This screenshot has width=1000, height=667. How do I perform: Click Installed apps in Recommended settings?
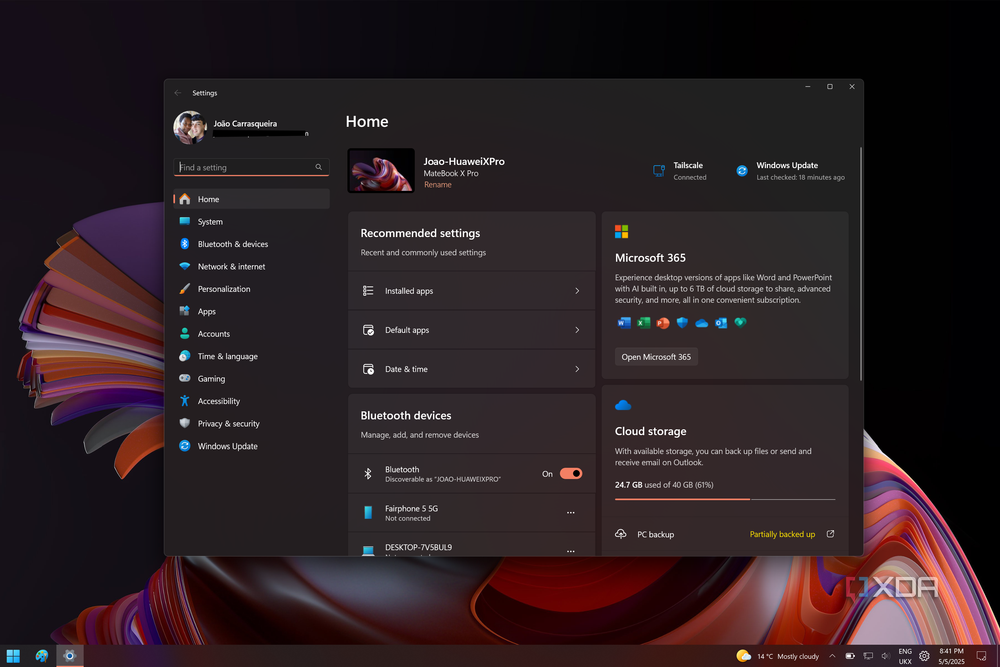click(x=472, y=291)
